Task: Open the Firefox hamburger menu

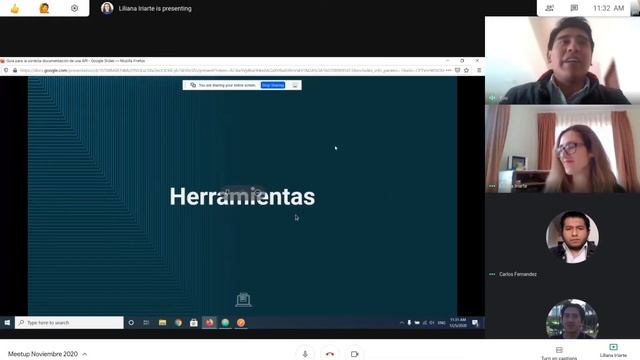Action: (x=479, y=71)
